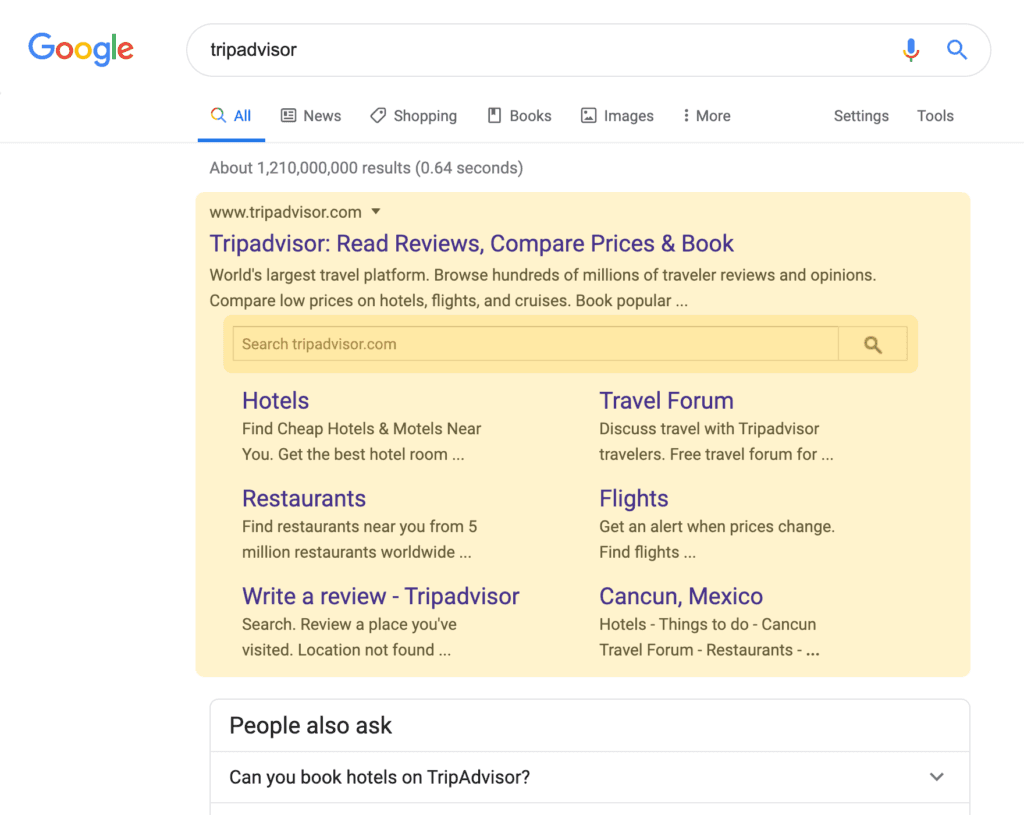Viewport: 1024px width, 815px height.
Task: Open search Tools
Action: coord(935,116)
